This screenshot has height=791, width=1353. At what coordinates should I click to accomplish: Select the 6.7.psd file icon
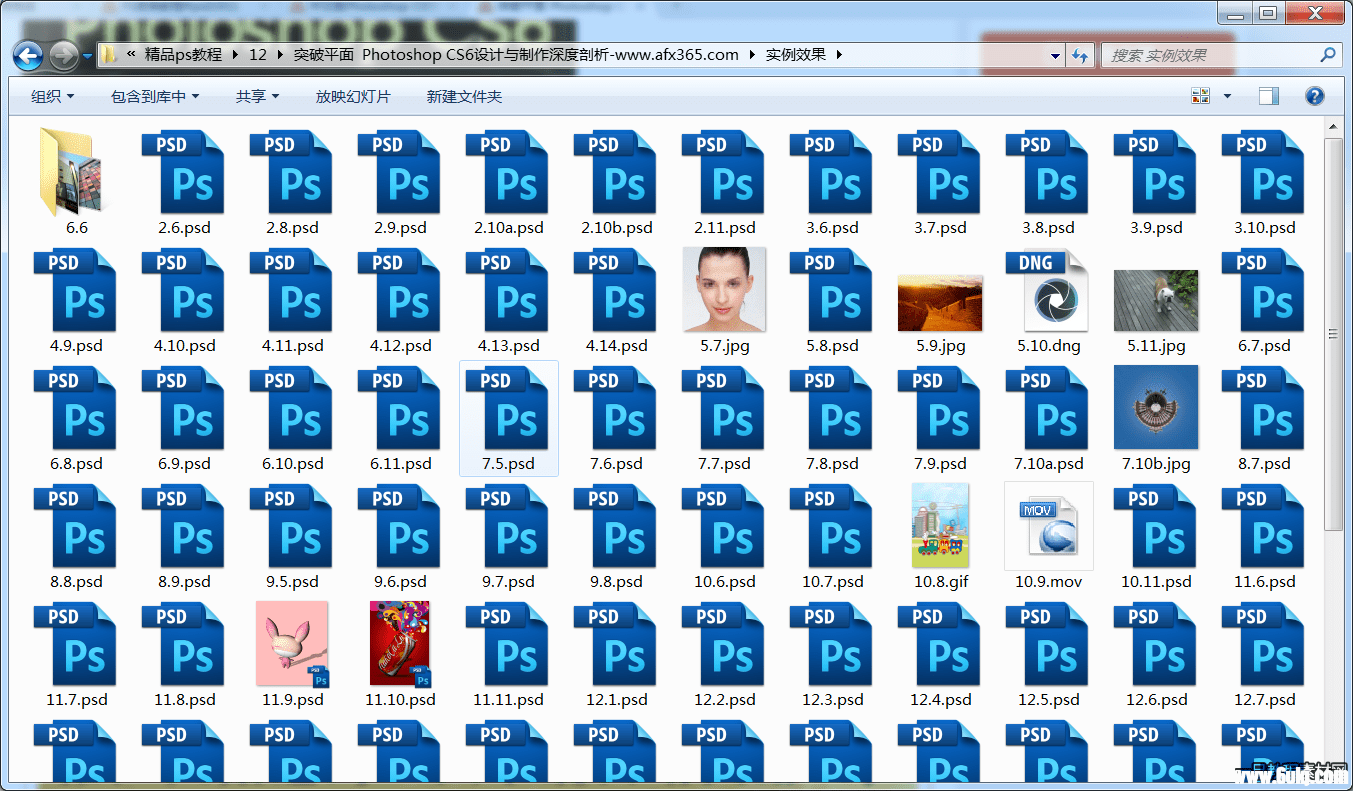(x=1262, y=290)
